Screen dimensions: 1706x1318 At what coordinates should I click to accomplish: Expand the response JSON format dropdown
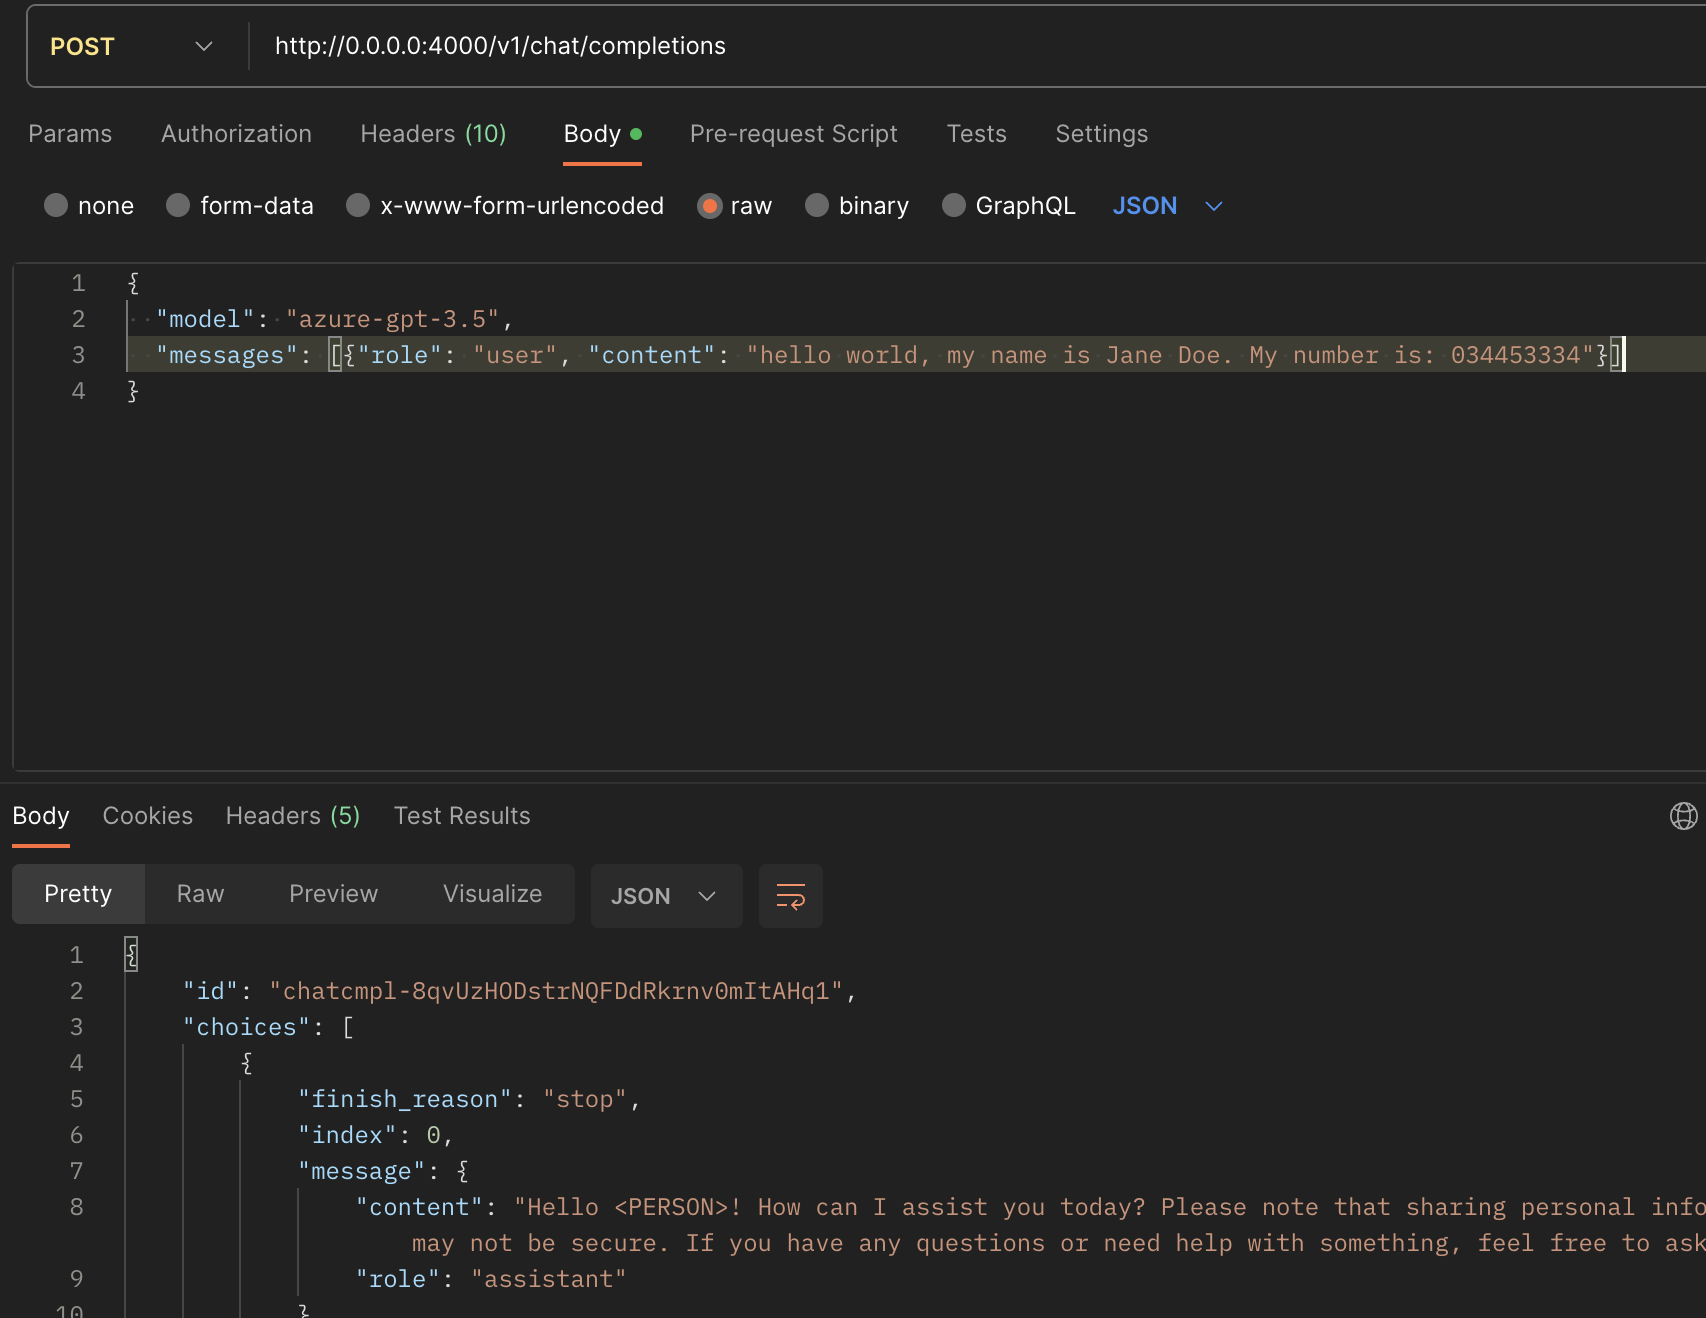[x=665, y=896]
